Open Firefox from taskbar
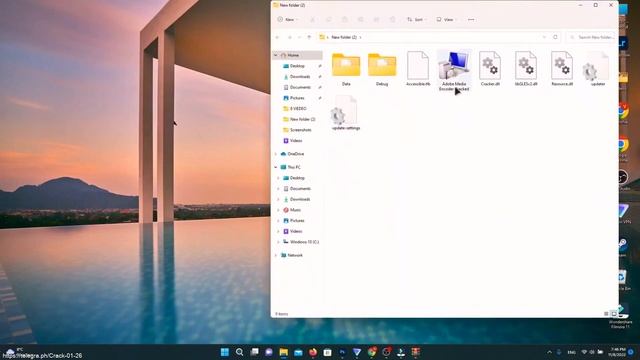The image size is (640, 360). pyautogui.click(x=313, y=352)
